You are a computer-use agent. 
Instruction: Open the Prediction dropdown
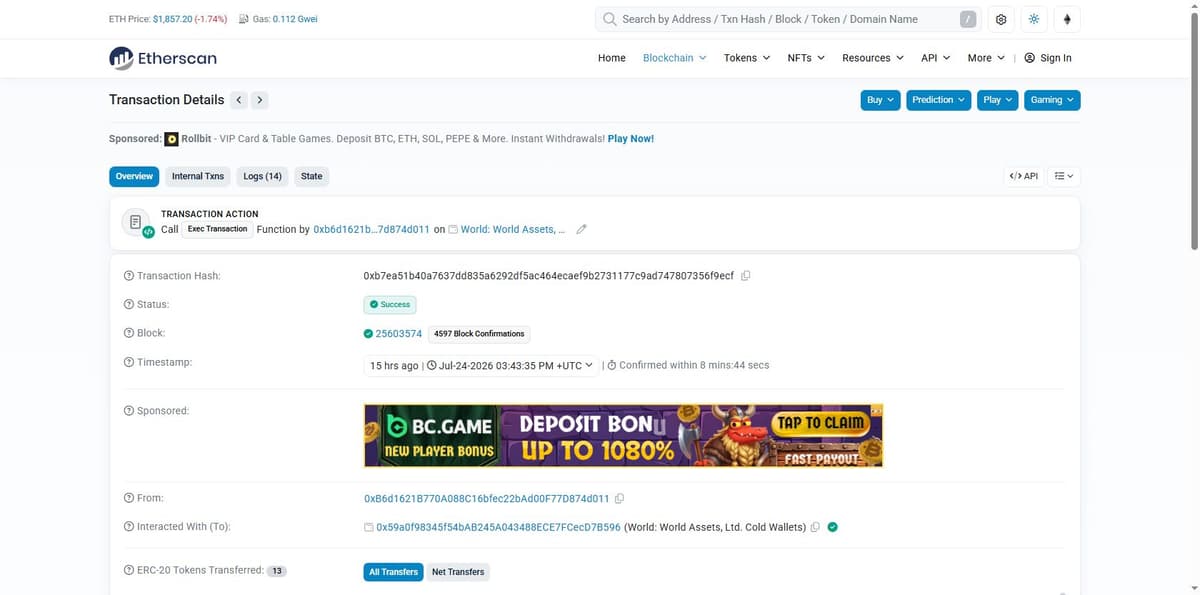coord(939,100)
